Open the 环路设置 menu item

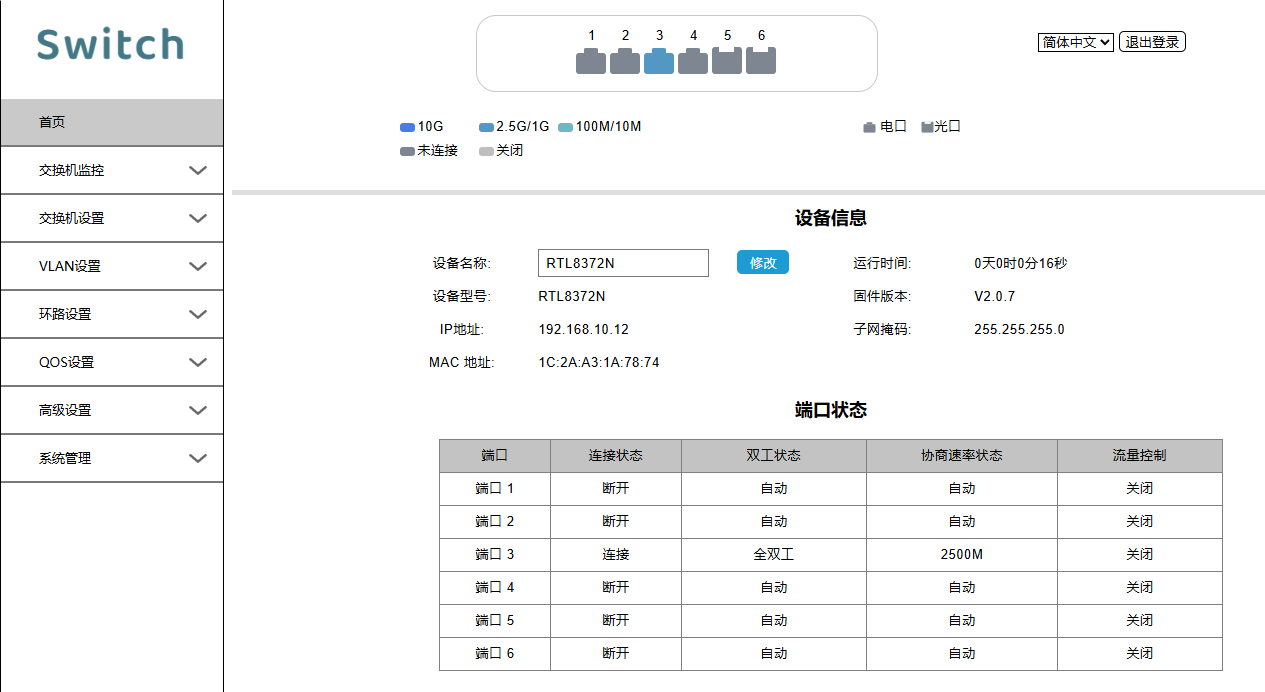click(112, 314)
